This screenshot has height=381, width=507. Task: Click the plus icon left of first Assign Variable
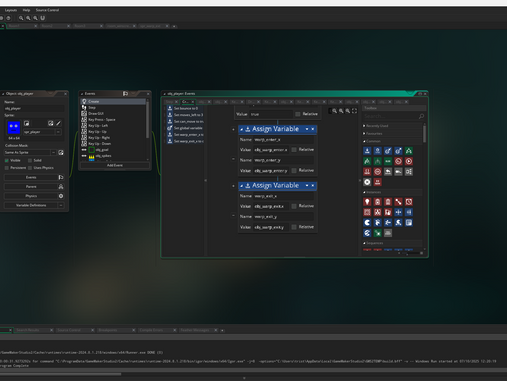point(233,129)
